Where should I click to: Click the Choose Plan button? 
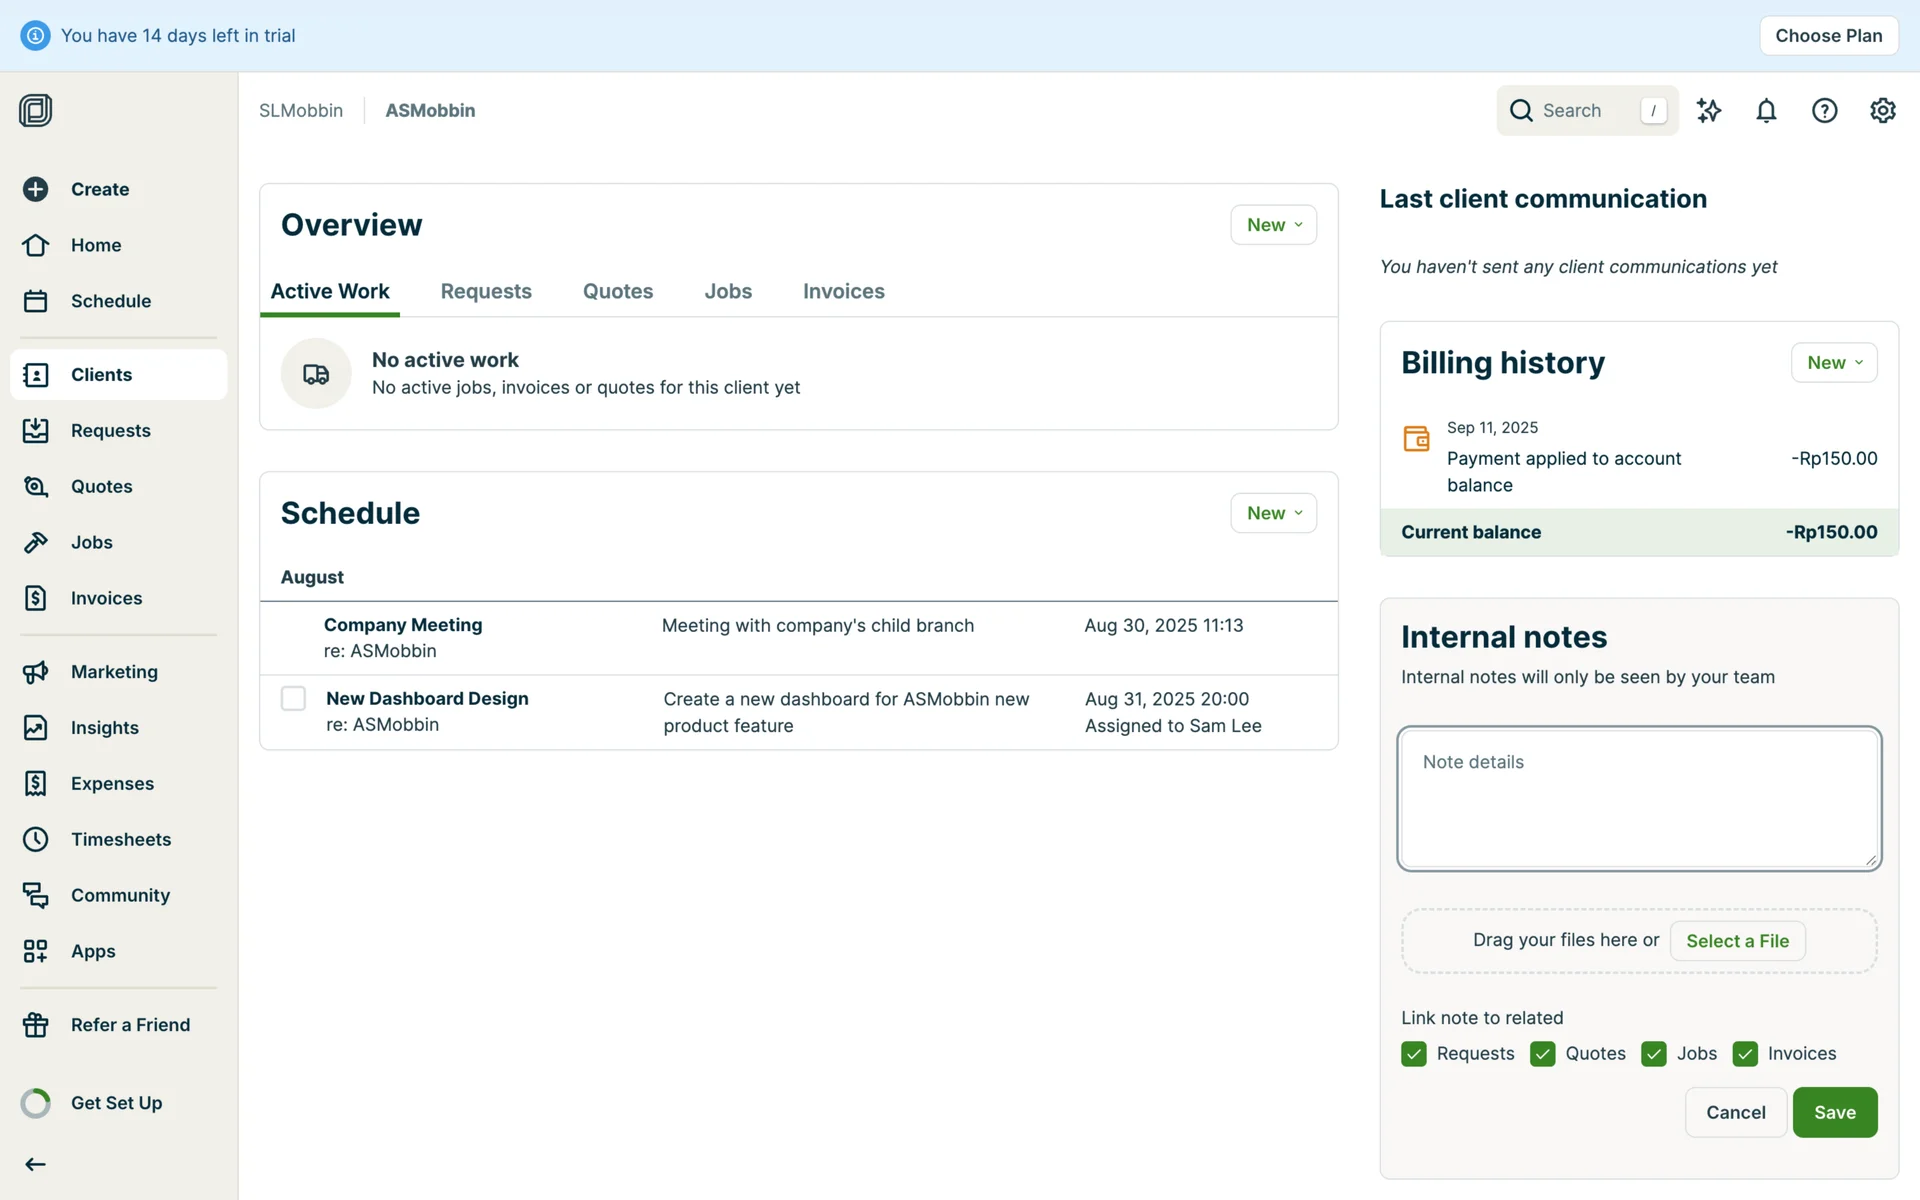click(1828, 36)
